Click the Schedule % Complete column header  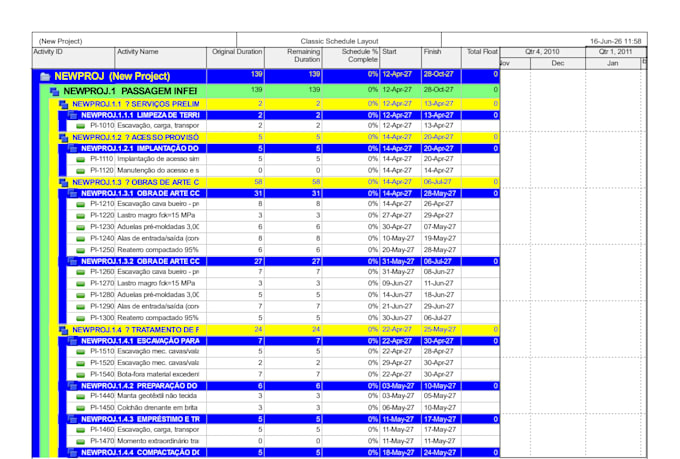351,58
